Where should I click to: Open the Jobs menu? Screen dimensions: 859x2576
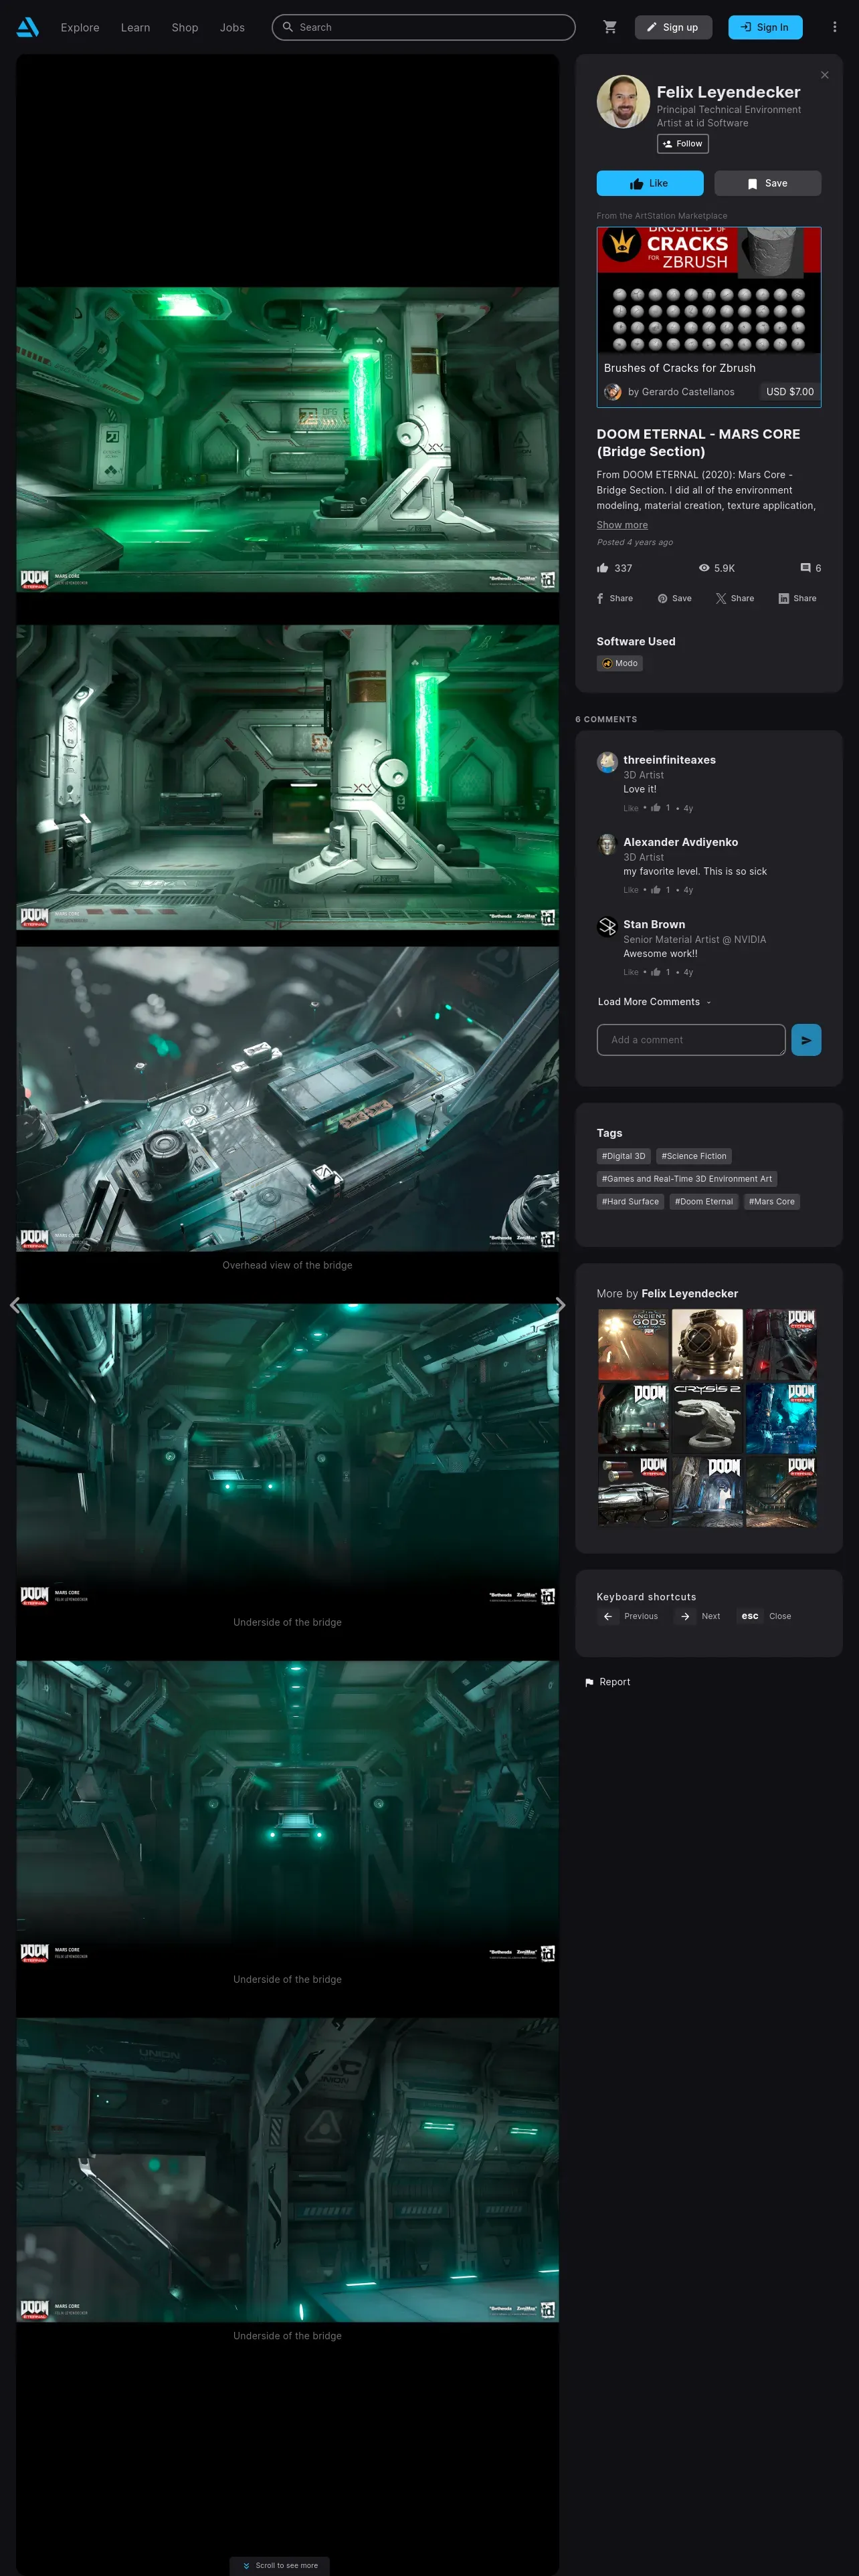click(232, 27)
